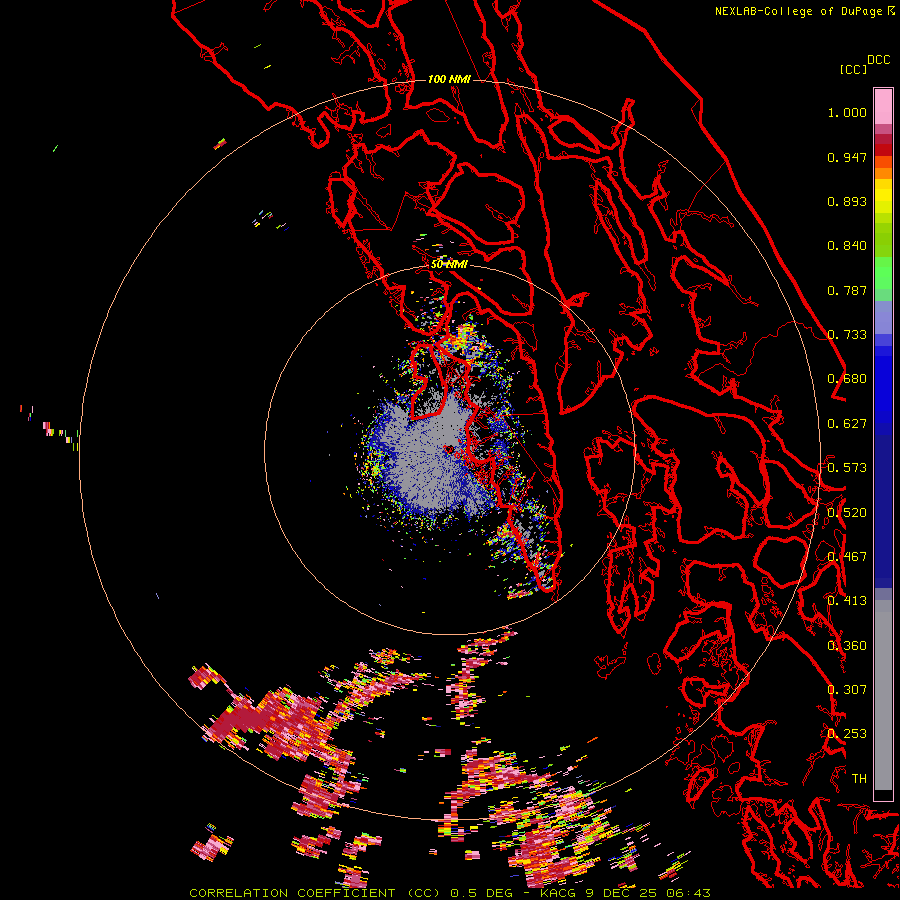This screenshot has width=900, height=900.
Task: Click the pink top segment of color bar
Action: [x=883, y=106]
